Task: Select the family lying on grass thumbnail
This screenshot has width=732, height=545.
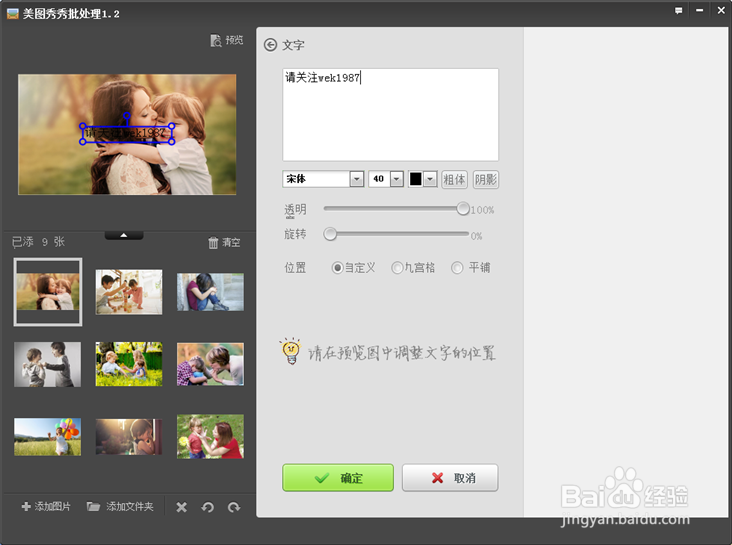Action: click(x=210, y=364)
